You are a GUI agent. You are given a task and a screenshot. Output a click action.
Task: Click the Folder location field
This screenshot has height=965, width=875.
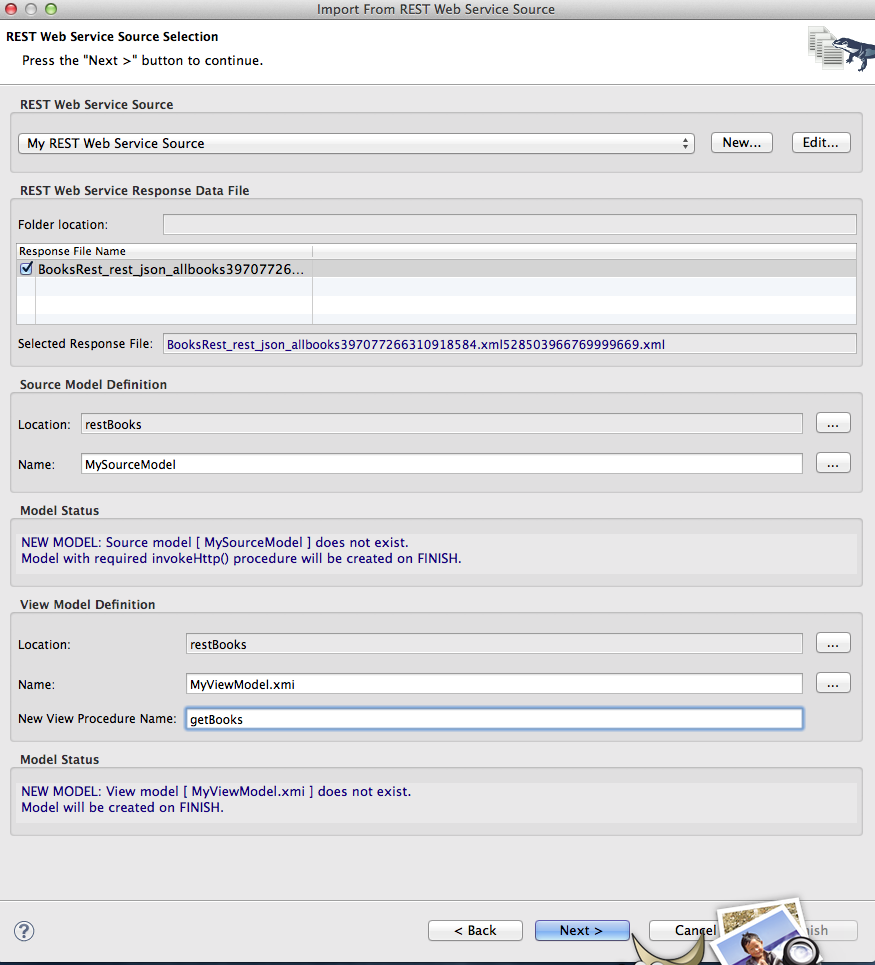509,225
